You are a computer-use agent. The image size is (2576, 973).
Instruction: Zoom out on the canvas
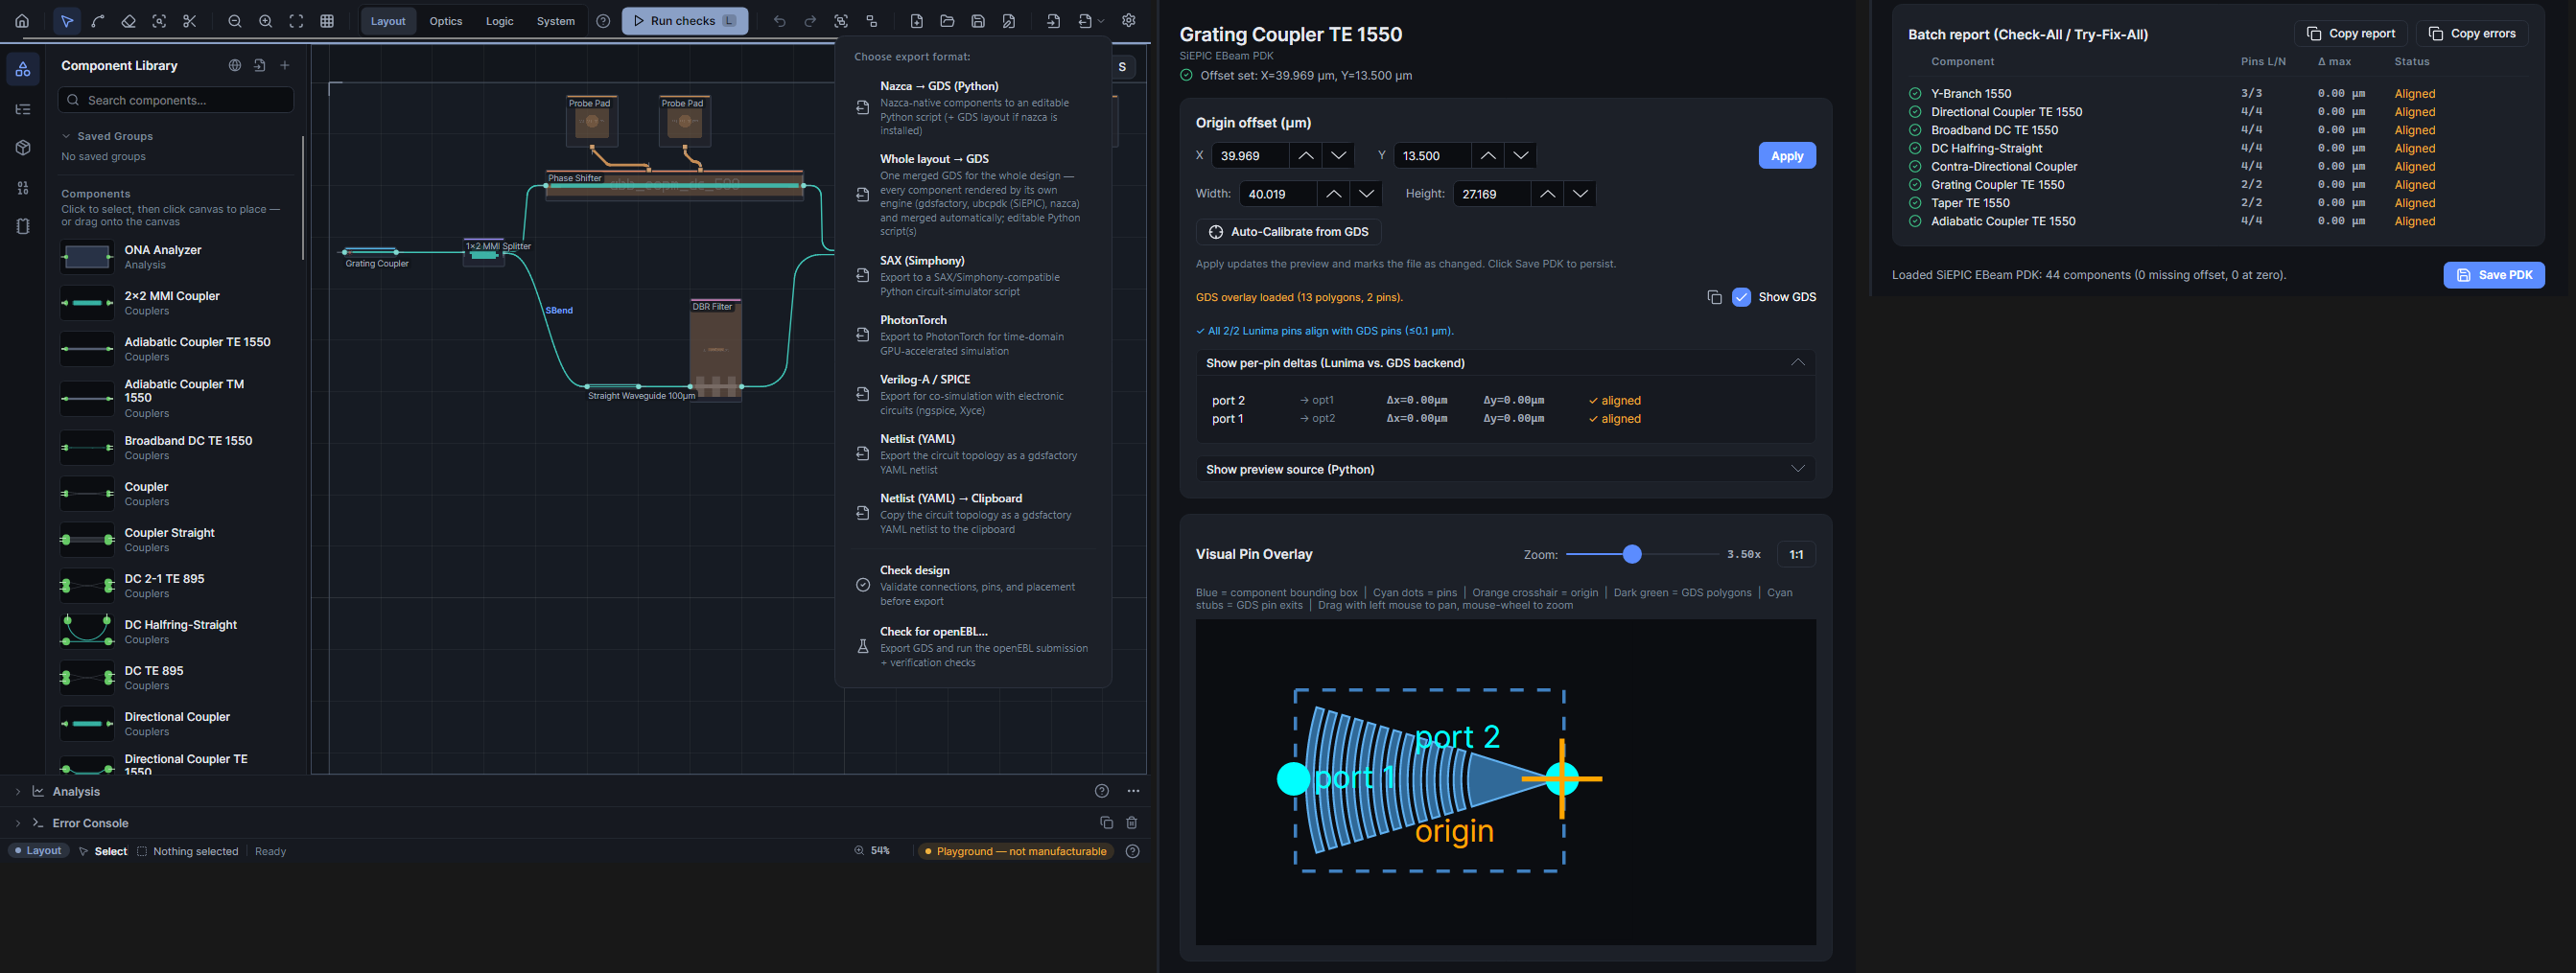pos(235,21)
